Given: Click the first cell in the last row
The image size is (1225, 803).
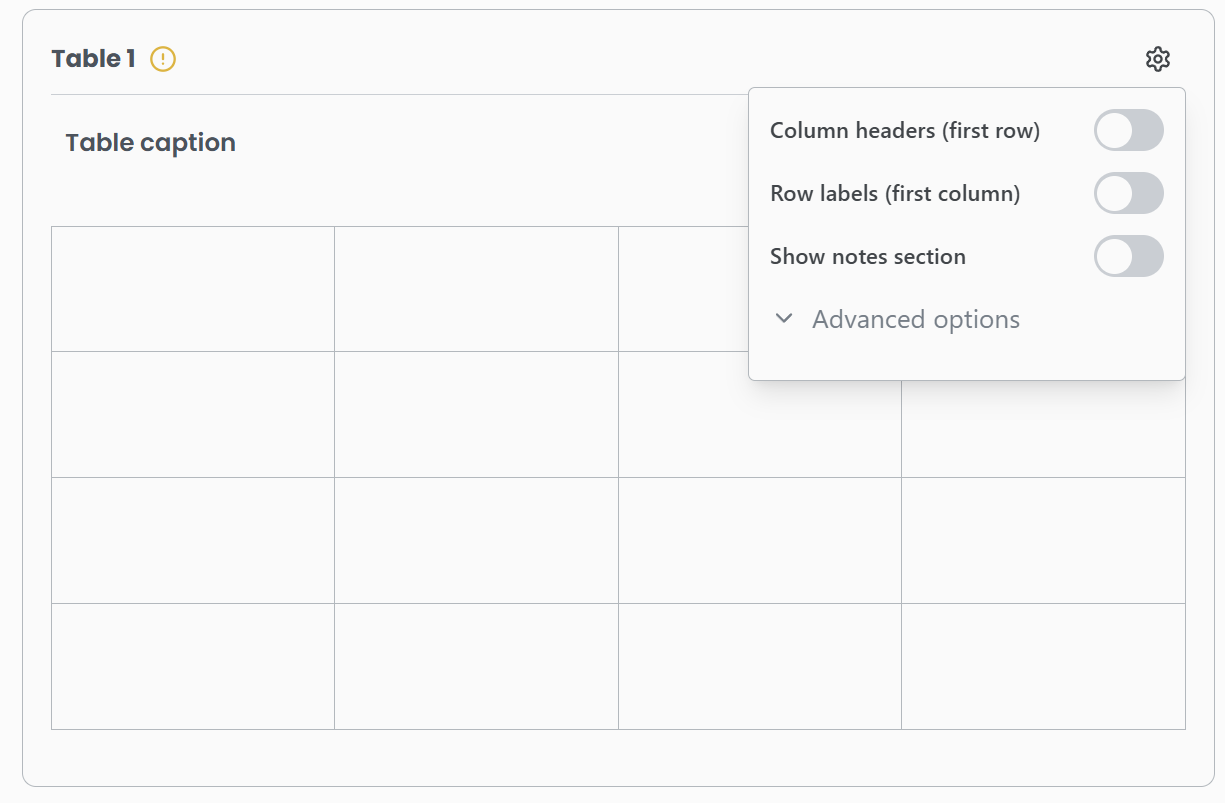Looking at the screenshot, I should click(x=193, y=666).
